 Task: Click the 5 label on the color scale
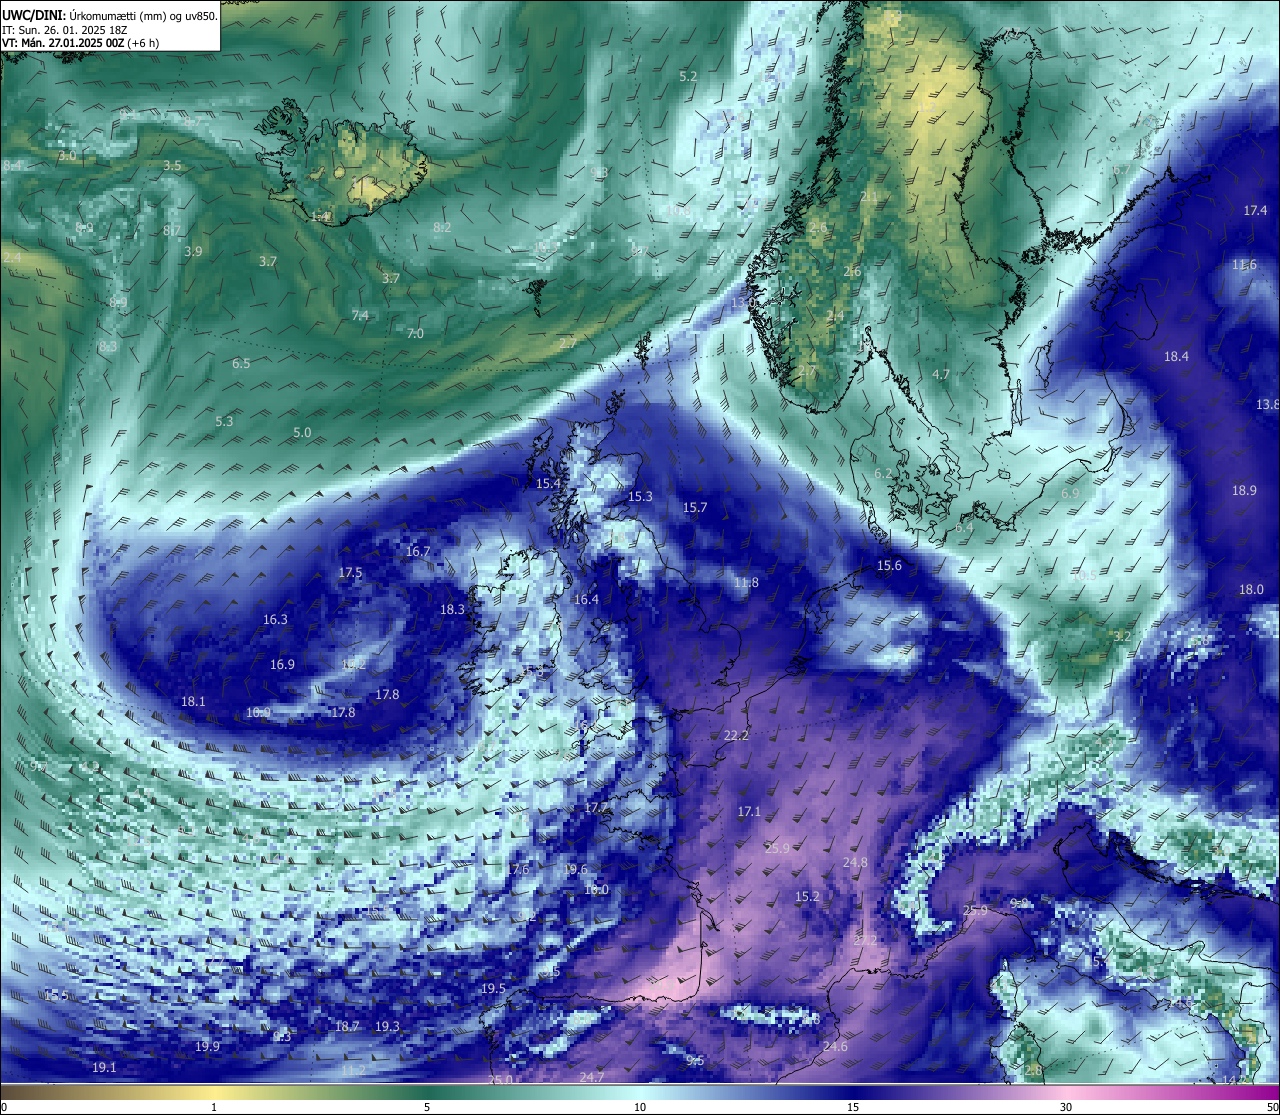[427, 1107]
